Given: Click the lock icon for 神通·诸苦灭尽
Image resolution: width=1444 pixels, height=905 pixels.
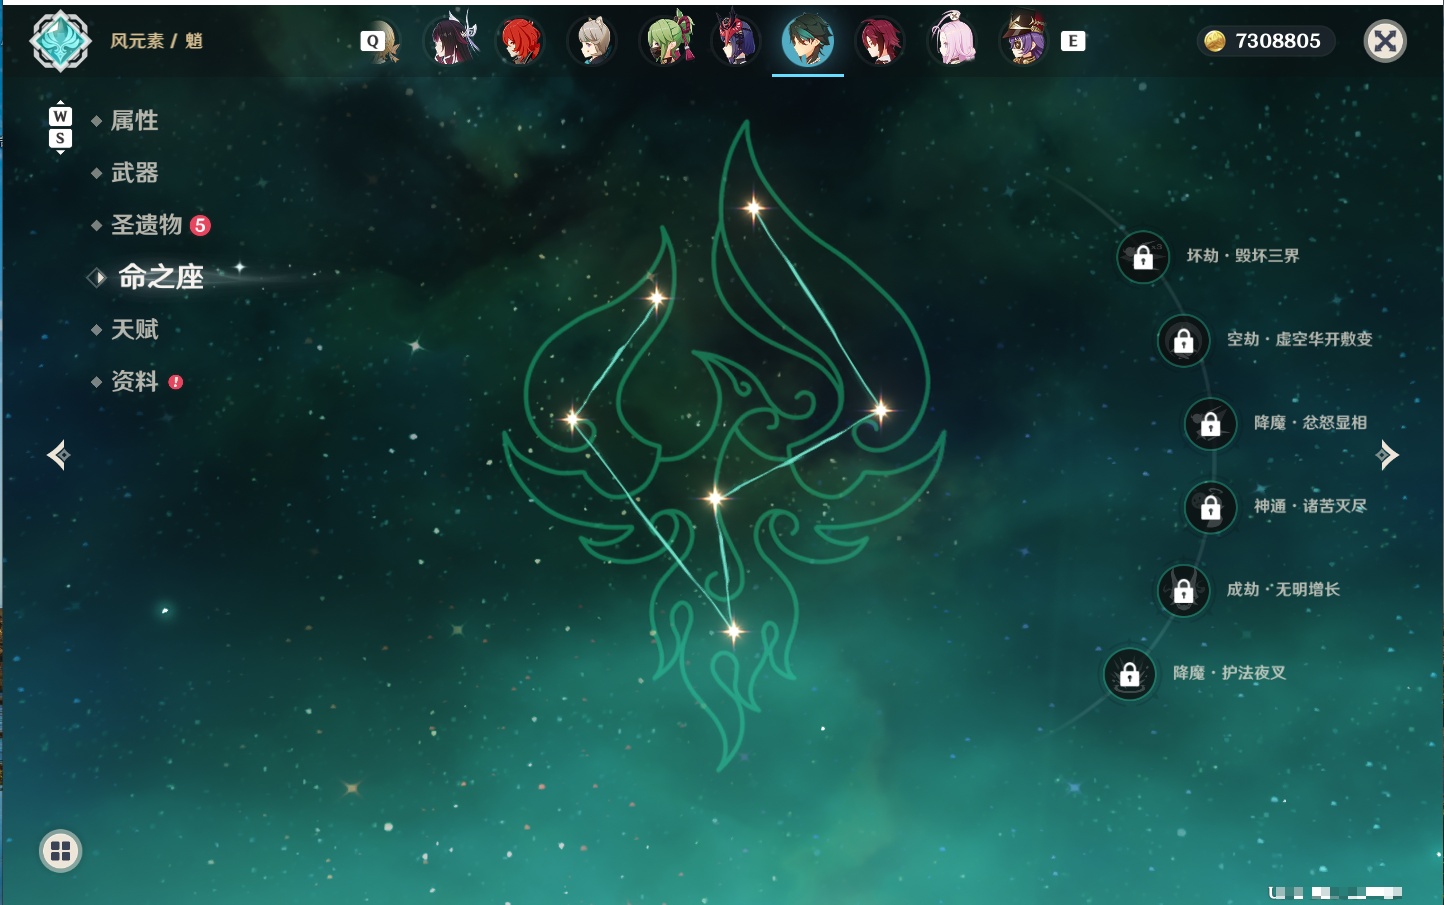Looking at the screenshot, I should [1211, 507].
